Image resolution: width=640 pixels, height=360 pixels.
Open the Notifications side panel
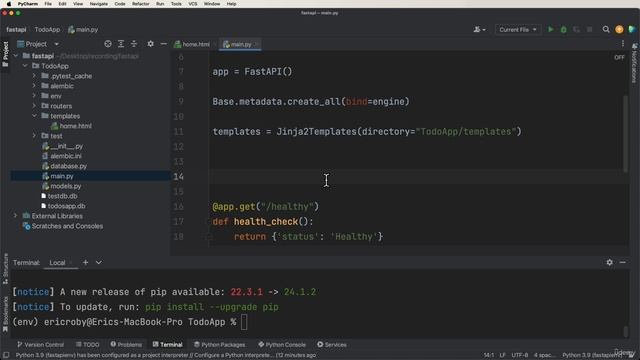click(634, 63)
